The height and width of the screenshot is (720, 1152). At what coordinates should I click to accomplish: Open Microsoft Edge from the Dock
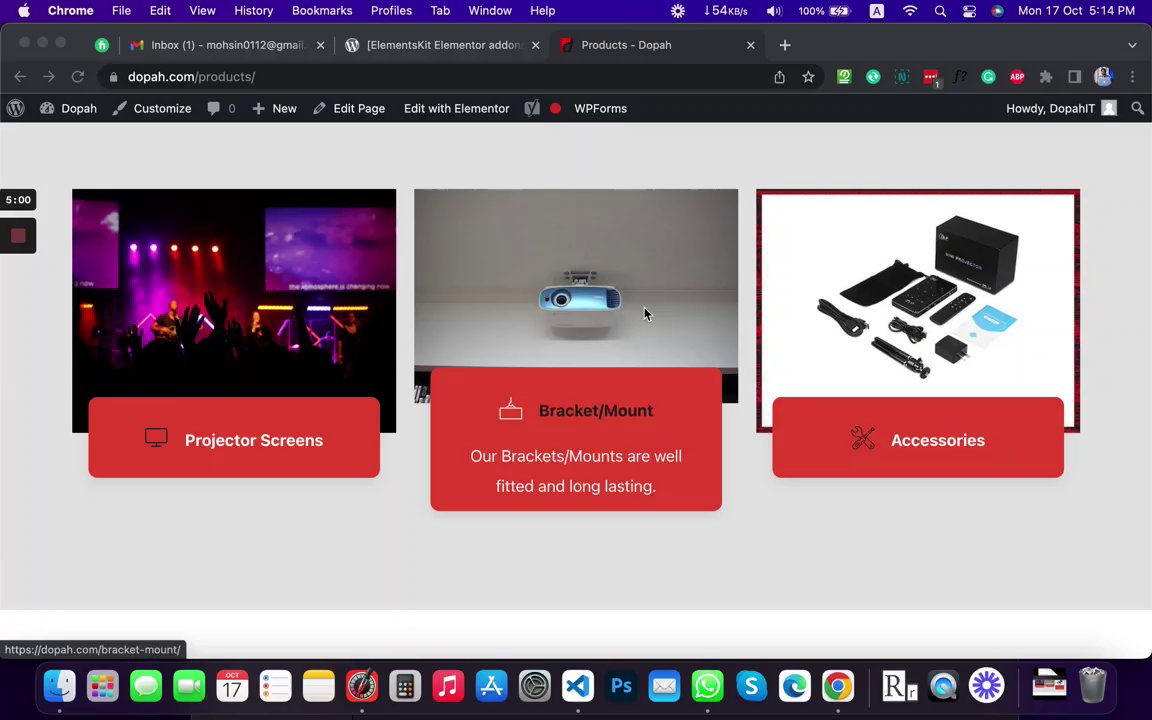[794, 686]
